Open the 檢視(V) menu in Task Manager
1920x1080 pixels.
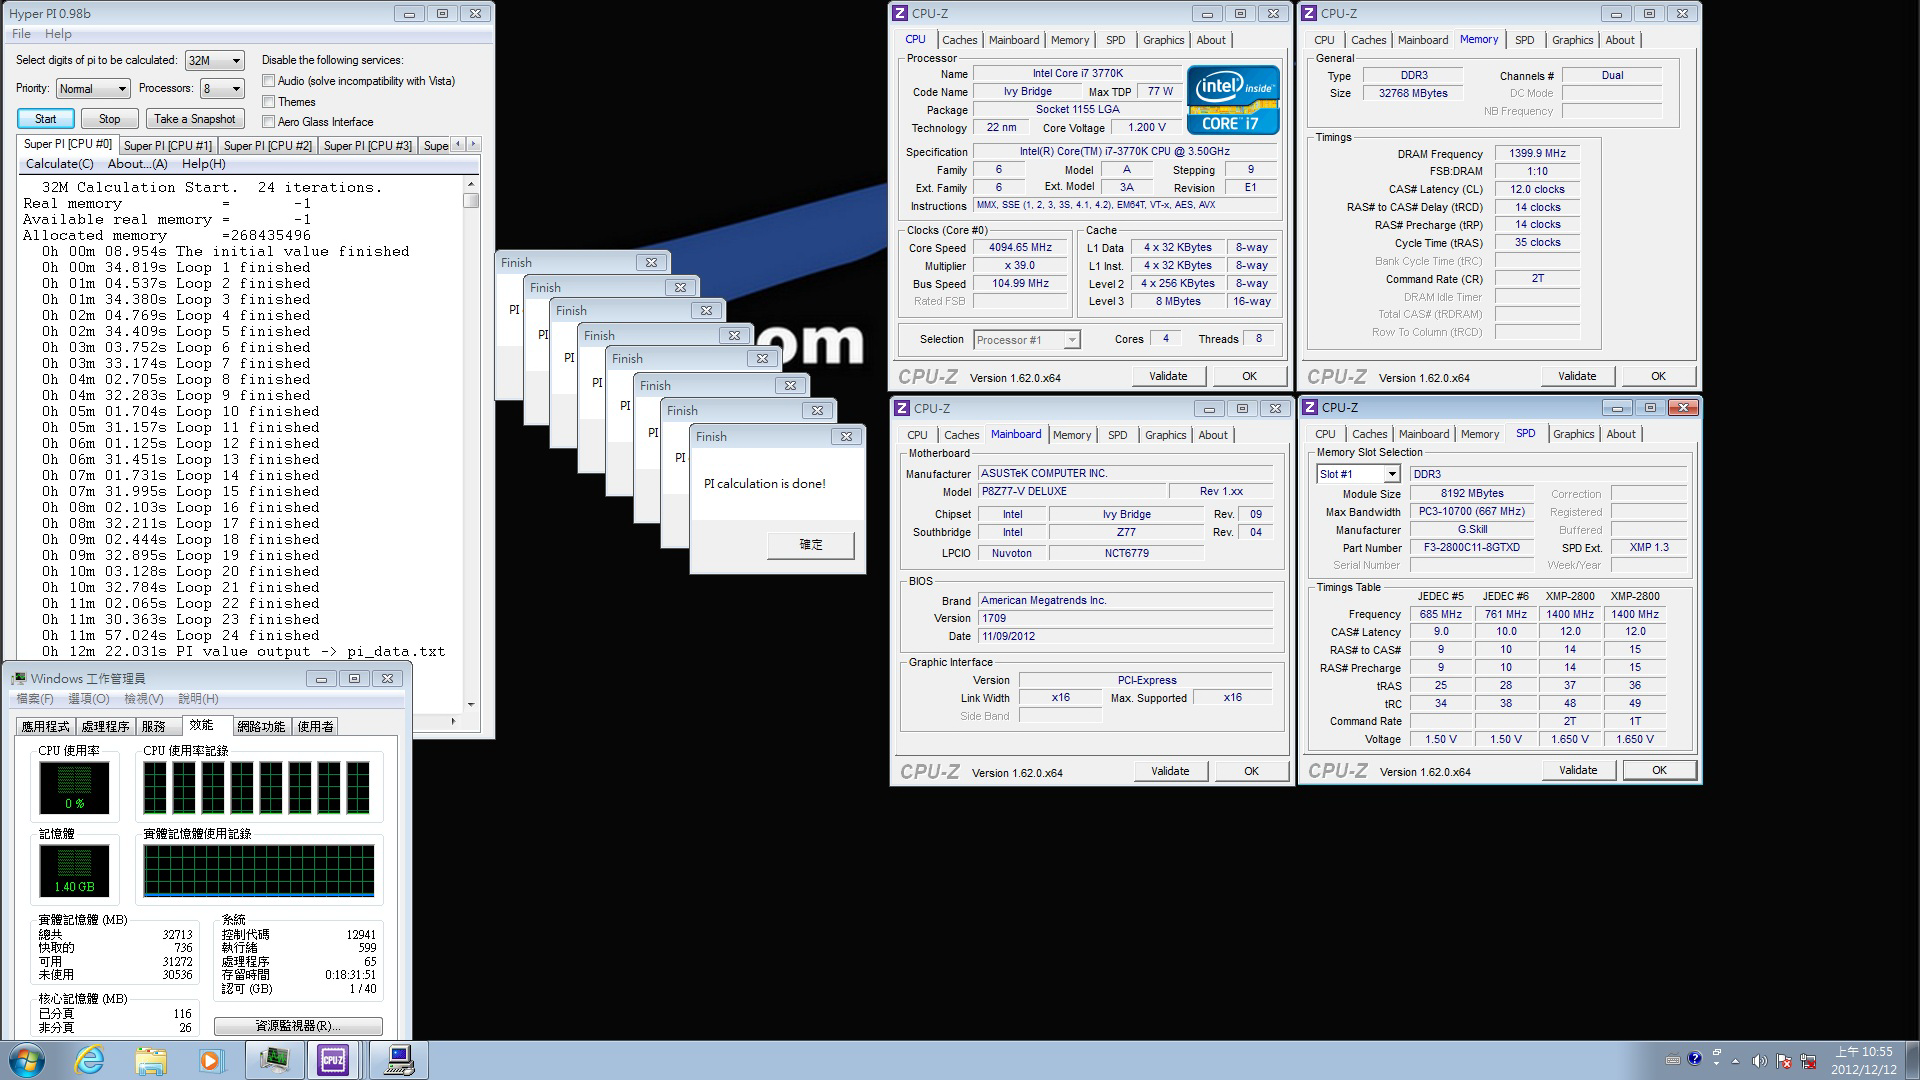143,699
